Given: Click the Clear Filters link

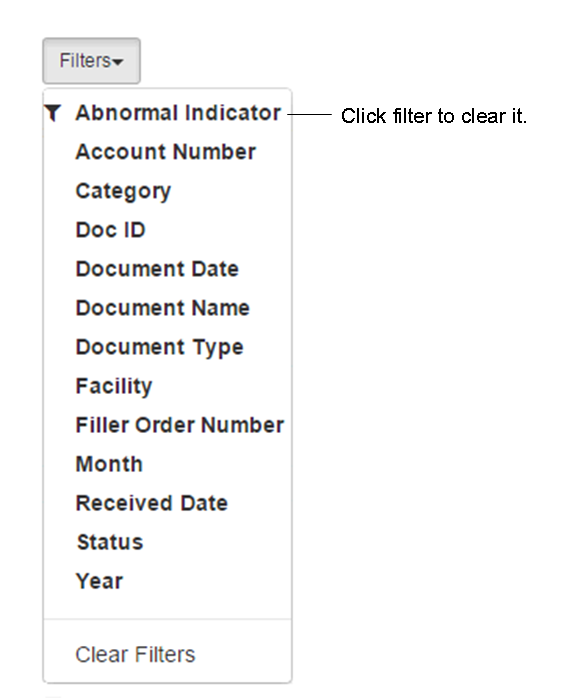Looking at the screenshot, I should pos(135,655).
